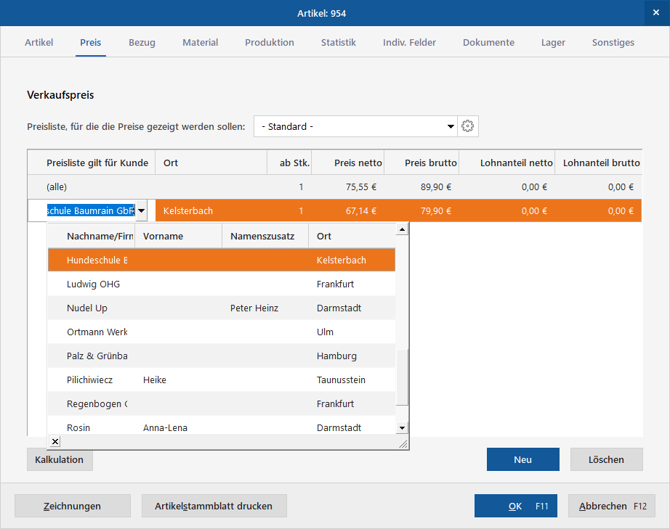The image size is (670, 529).
Task: Click Artikelstammblatt drucken button
Action: (x=214, y=506)
